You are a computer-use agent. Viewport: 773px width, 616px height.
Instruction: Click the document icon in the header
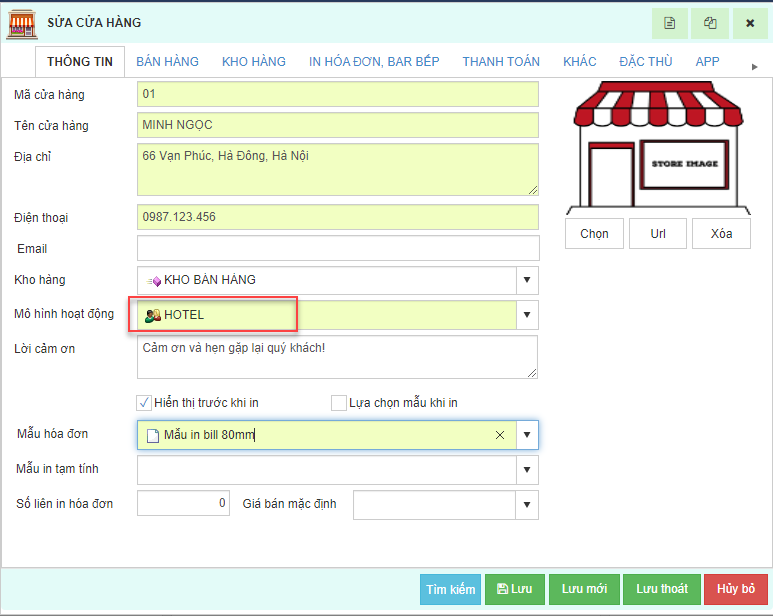670,23
